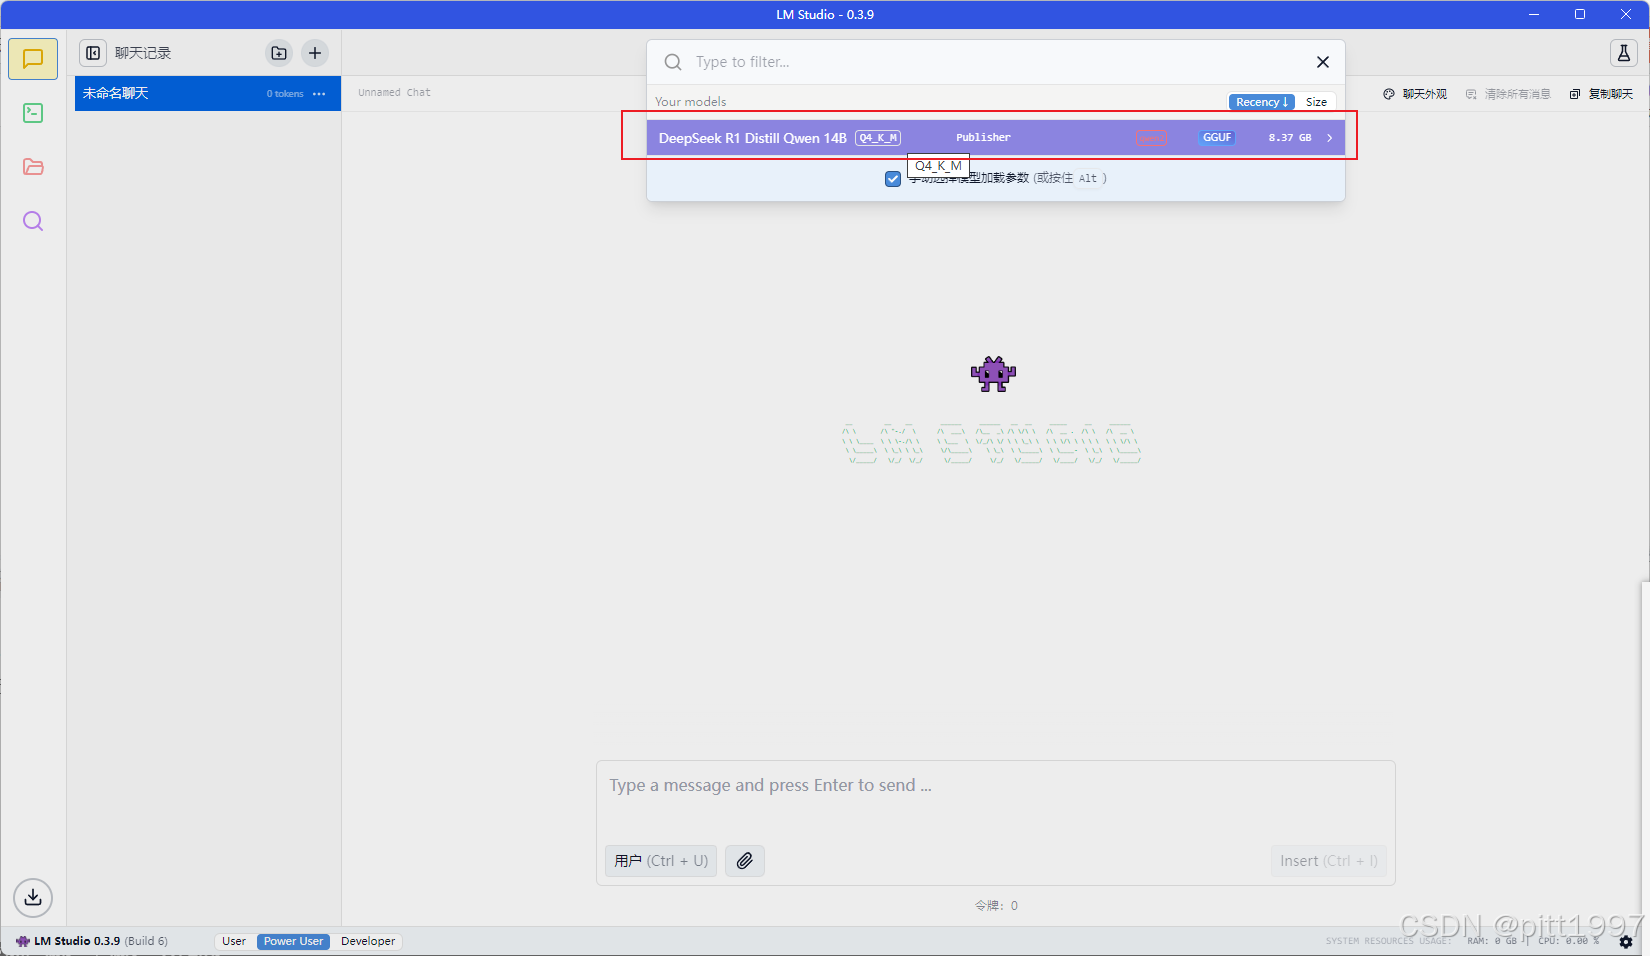1650x956 pixels.
Task: Click 清除所有消息 to clear messages
Action: tap(1508, 94)
